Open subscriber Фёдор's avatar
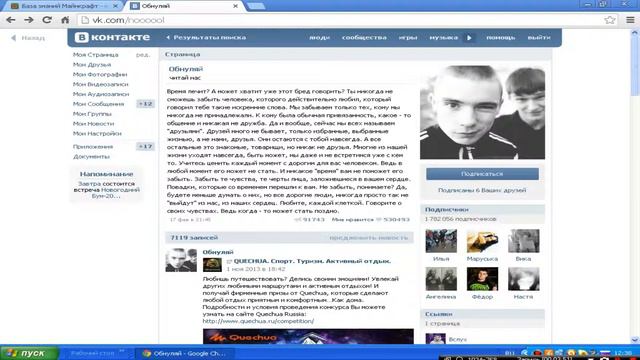 click(482, 279)
